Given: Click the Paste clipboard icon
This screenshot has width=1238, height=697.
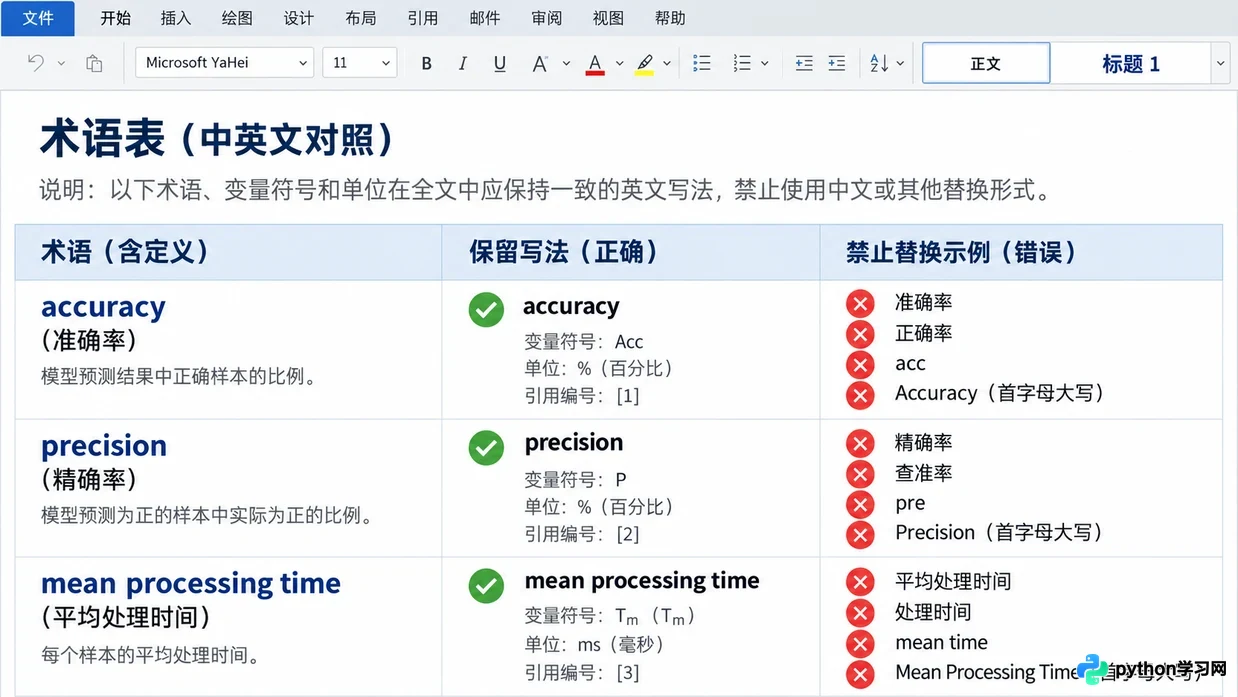Looking at the screenshot, I should coord(94,63).
